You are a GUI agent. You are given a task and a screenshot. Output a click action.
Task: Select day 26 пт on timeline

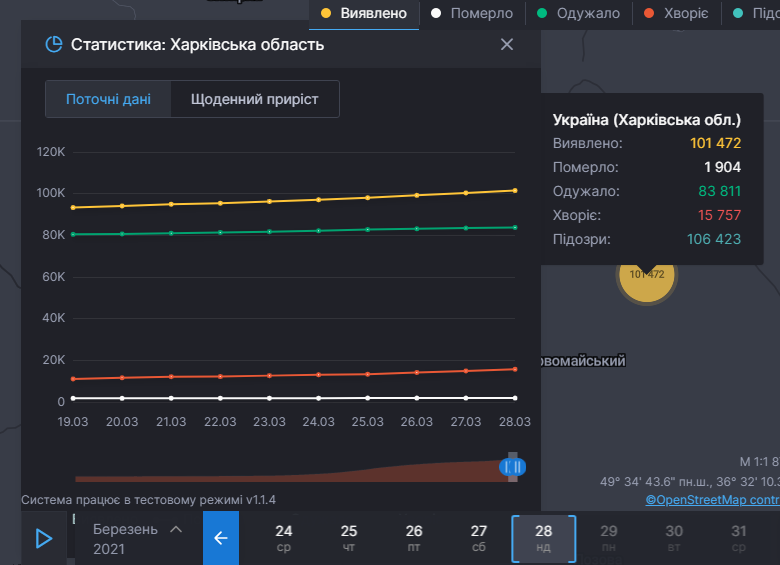(x=414, y=538)
